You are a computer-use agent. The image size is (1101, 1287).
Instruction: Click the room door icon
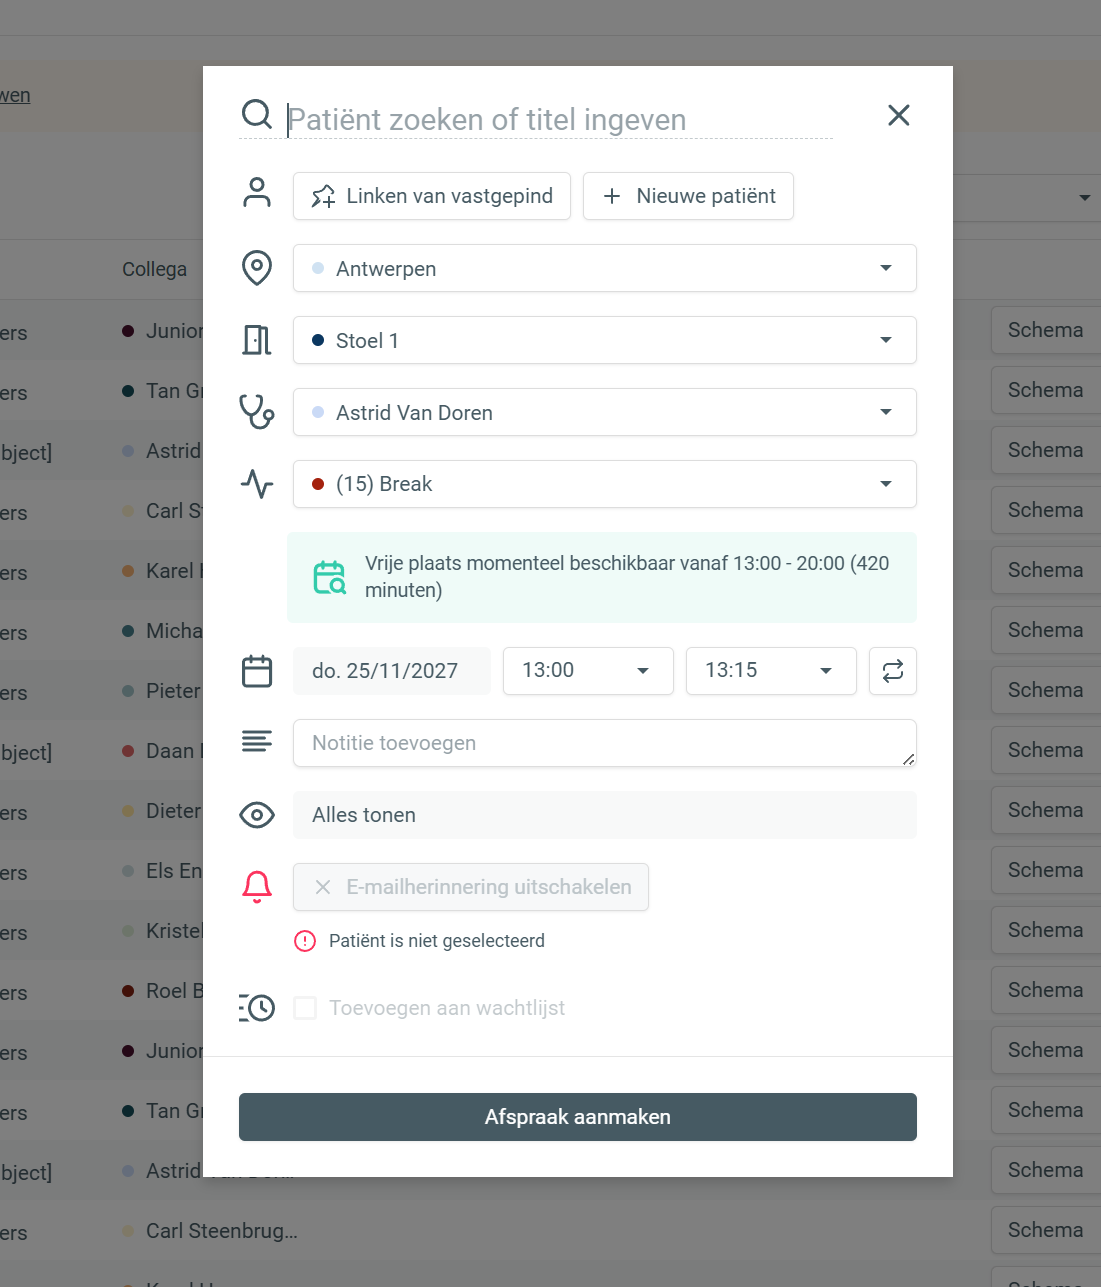[257, 340]
